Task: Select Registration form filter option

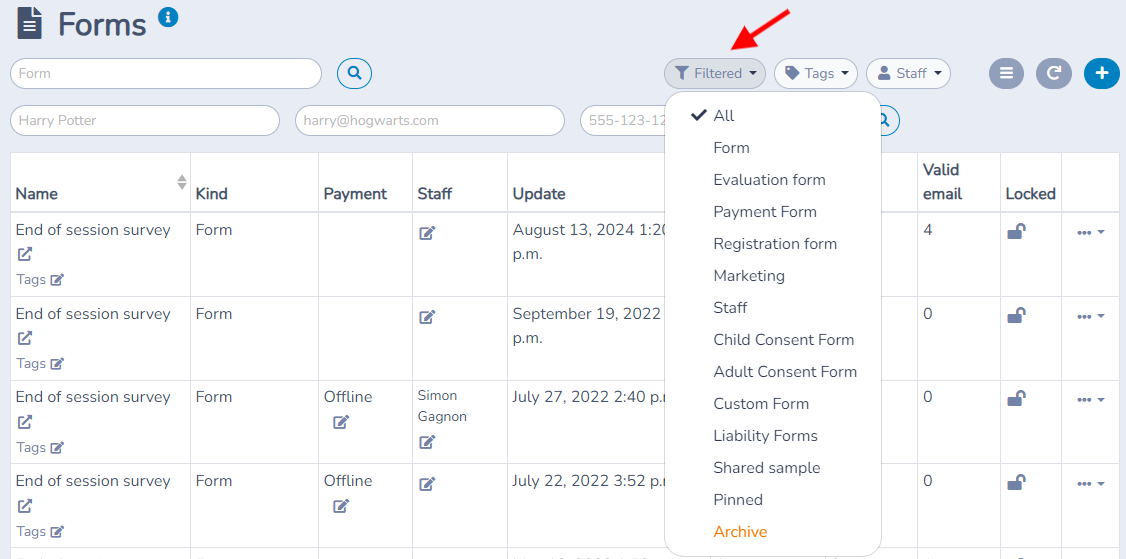Action: click(773, 244)
